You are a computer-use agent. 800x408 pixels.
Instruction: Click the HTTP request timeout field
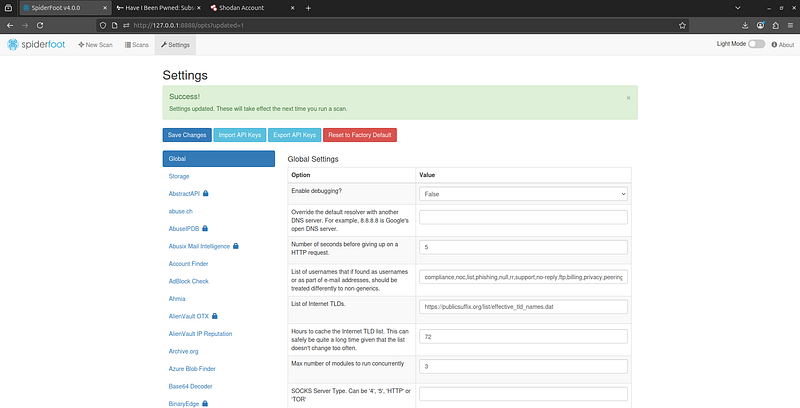tap(523, 247)
